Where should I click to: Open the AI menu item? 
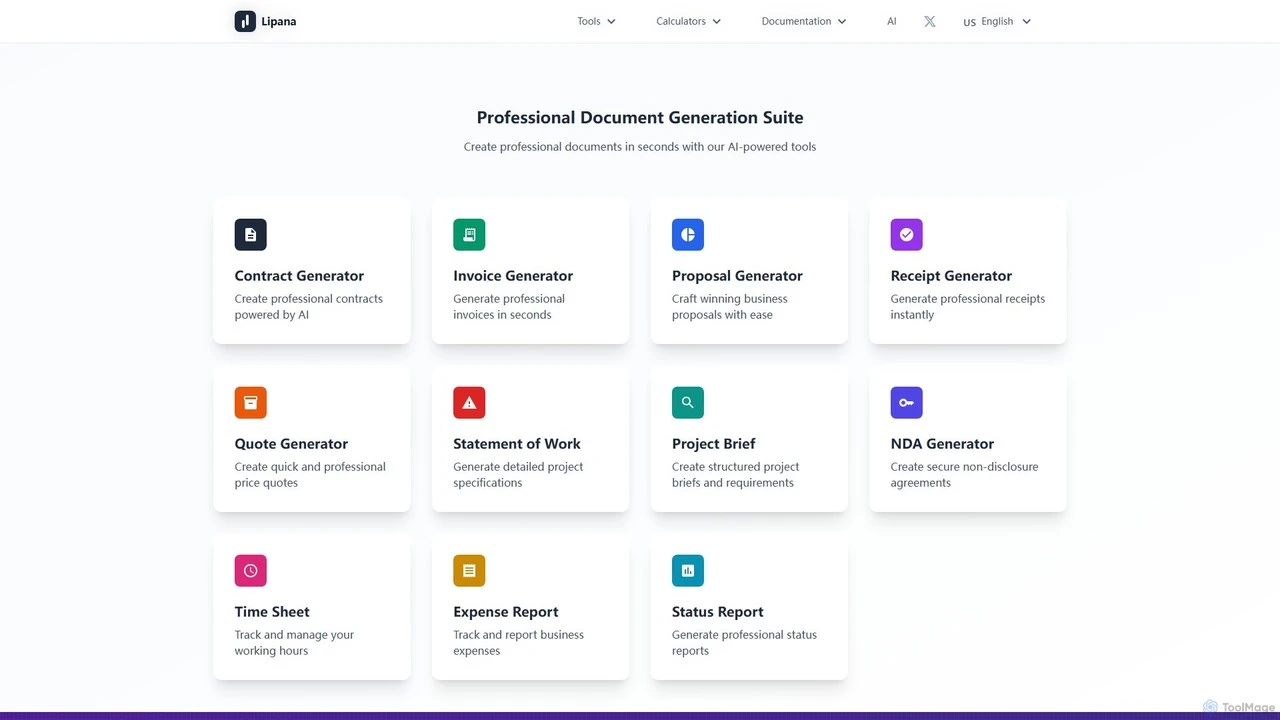892,21
